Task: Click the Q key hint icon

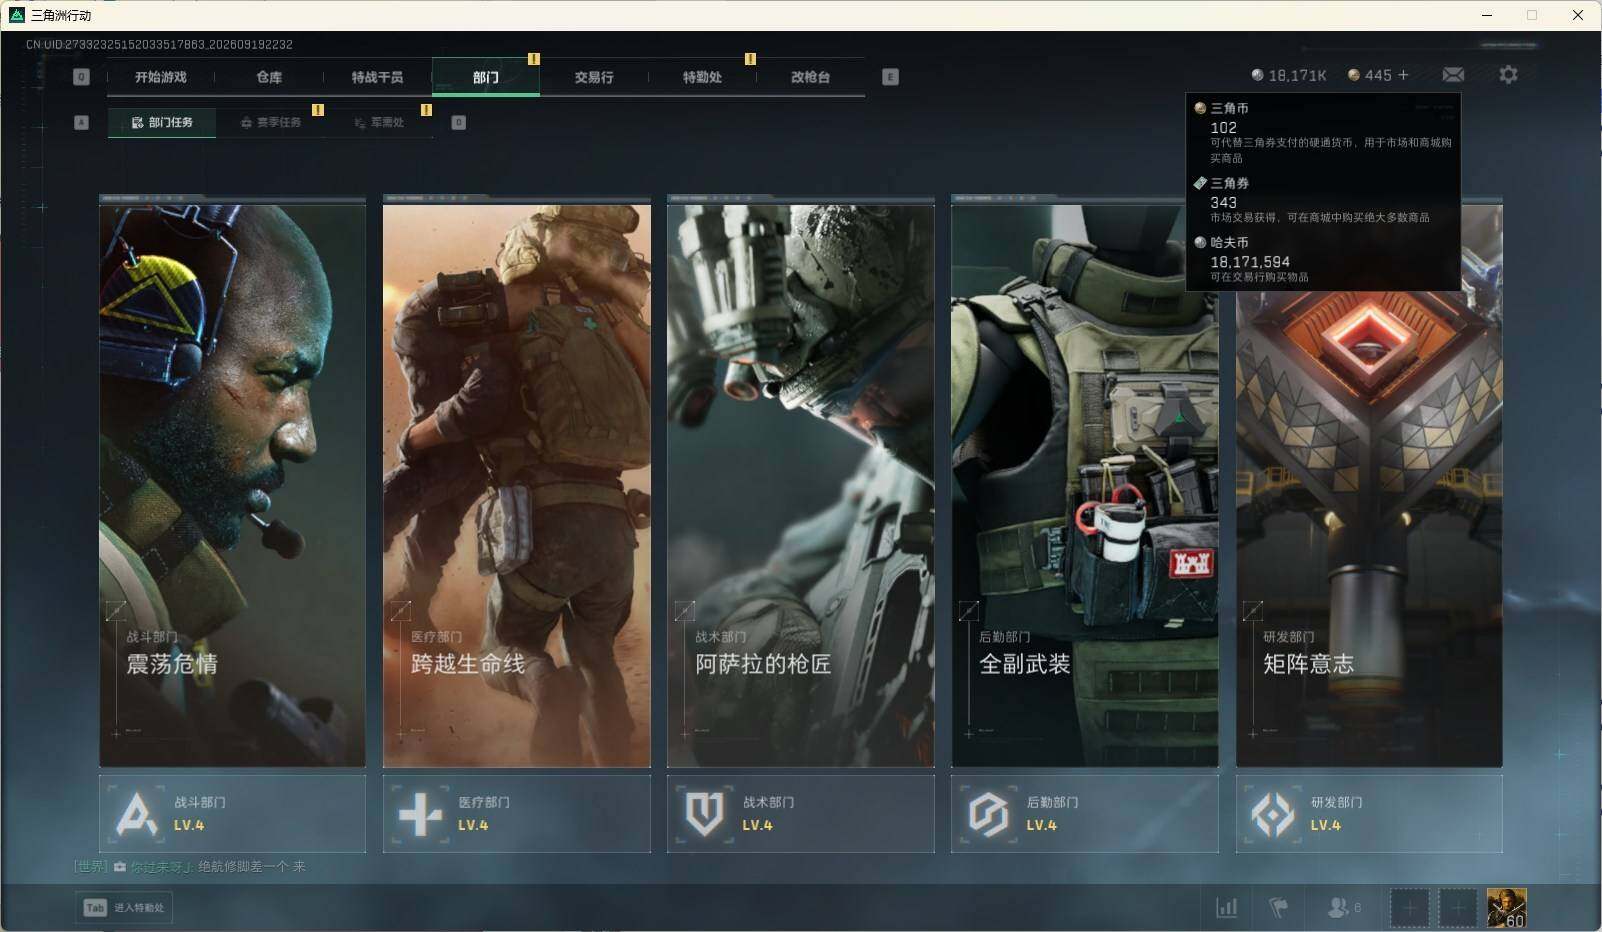Action: click(x=82, y=77)
